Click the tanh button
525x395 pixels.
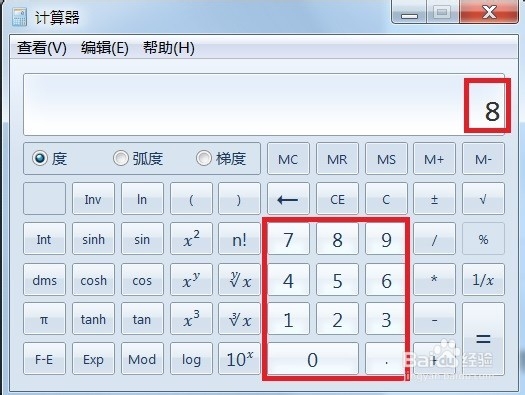point(93,319)
